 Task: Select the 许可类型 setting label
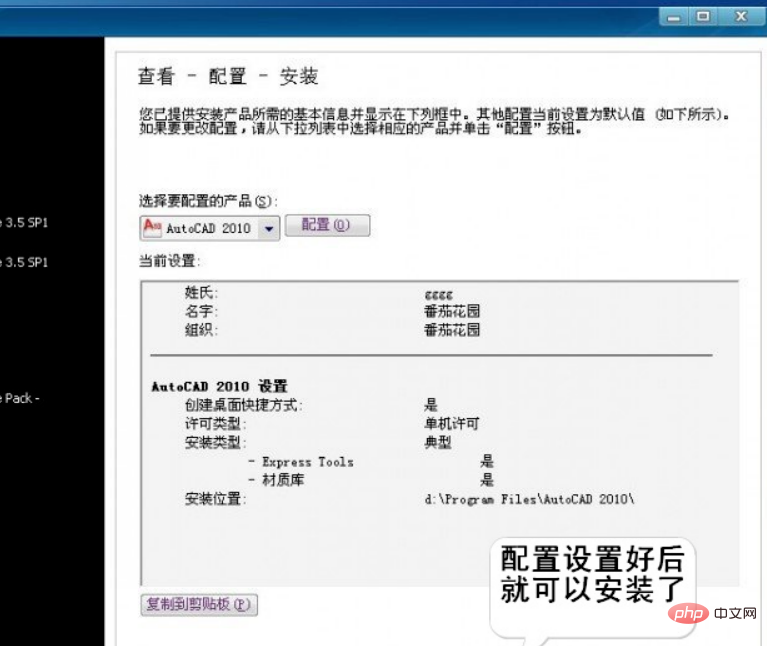[x=215, y=423]
